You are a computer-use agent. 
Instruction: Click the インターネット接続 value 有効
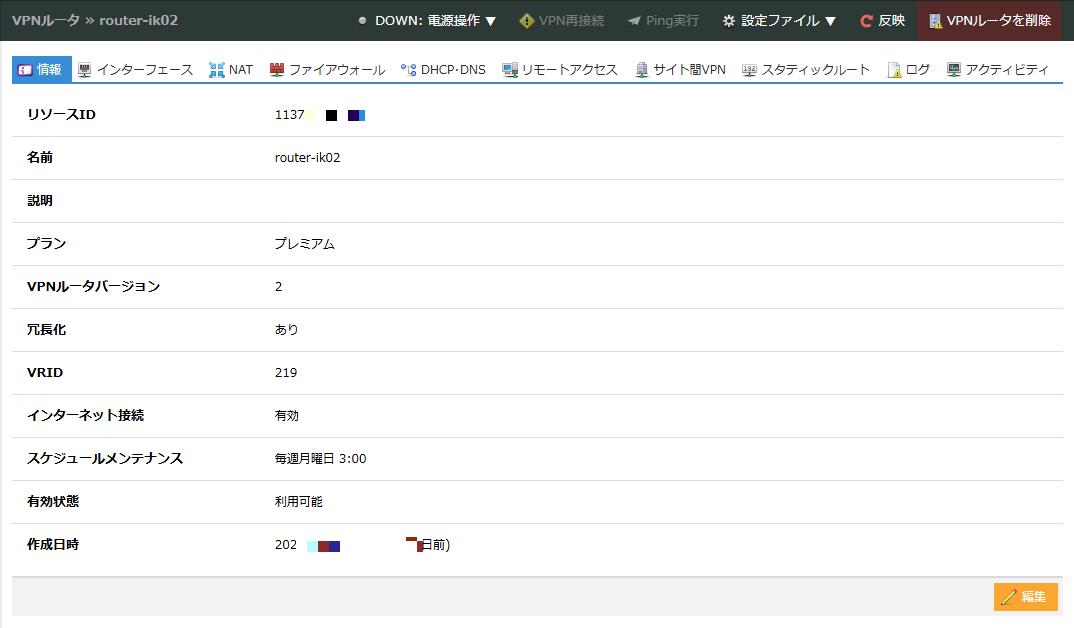tap(286, 416)
